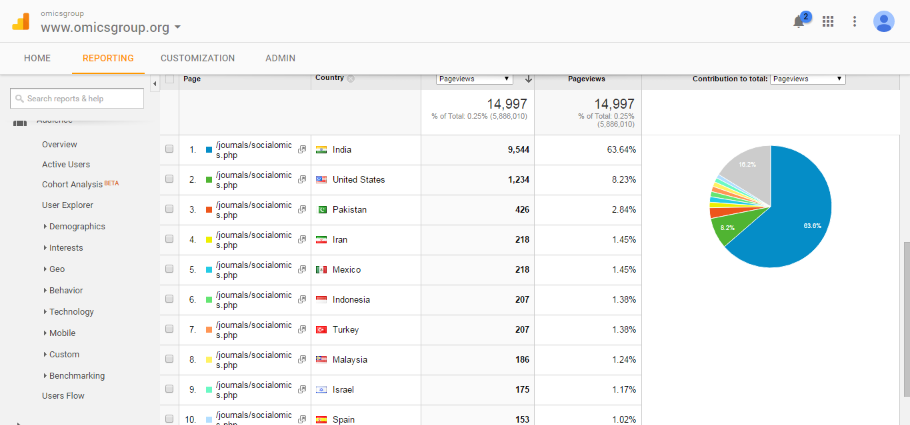The width and height of the screenshot is (910, 425).
Task: Click the Google Analytics logo
Action: [21, 23]
